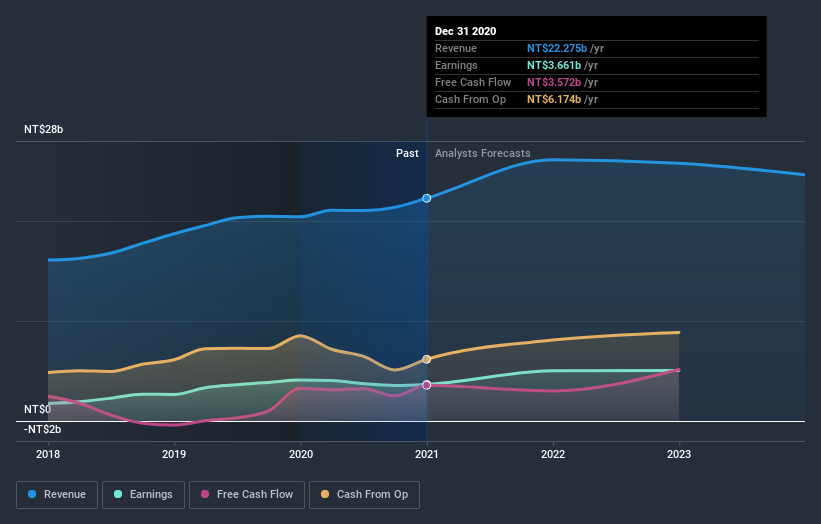
Task: Click the 2020 axis label
Action: point(301,454)
